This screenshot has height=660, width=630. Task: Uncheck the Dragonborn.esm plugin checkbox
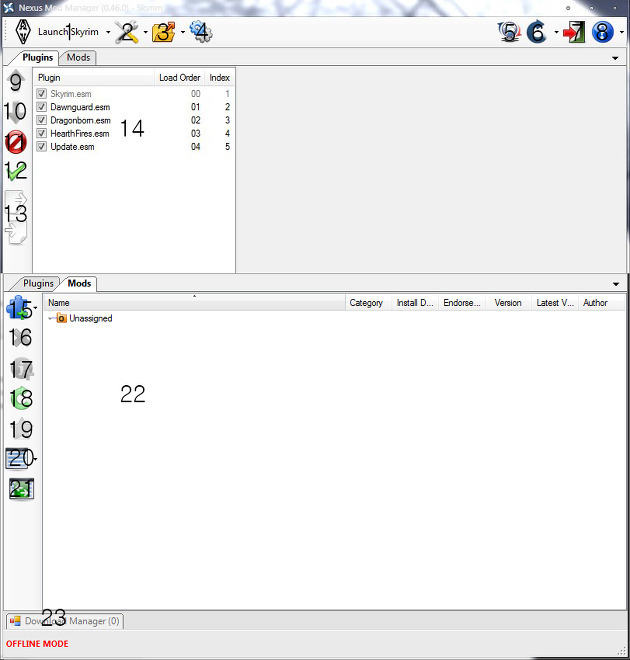coord(41,120)
